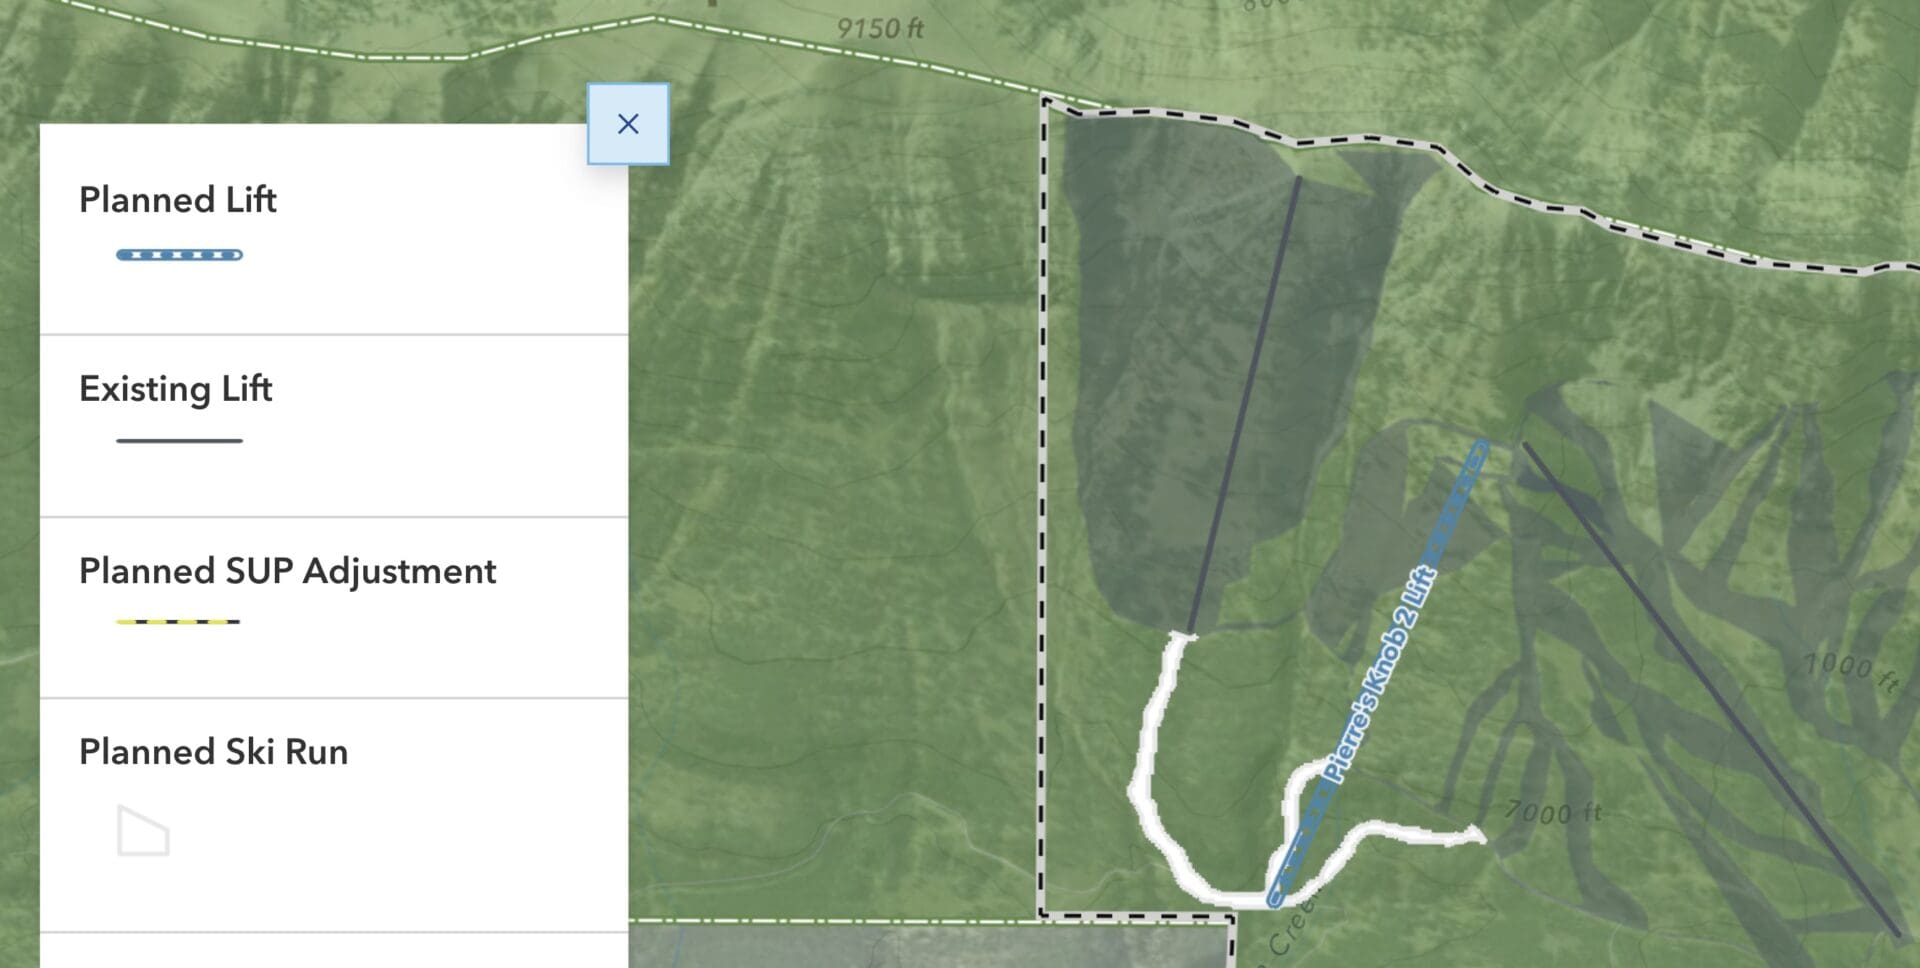Click the Pierre's Knob 2 Lift label
The height and width of the screenshot is (968, 1920).
[1381, 674]
